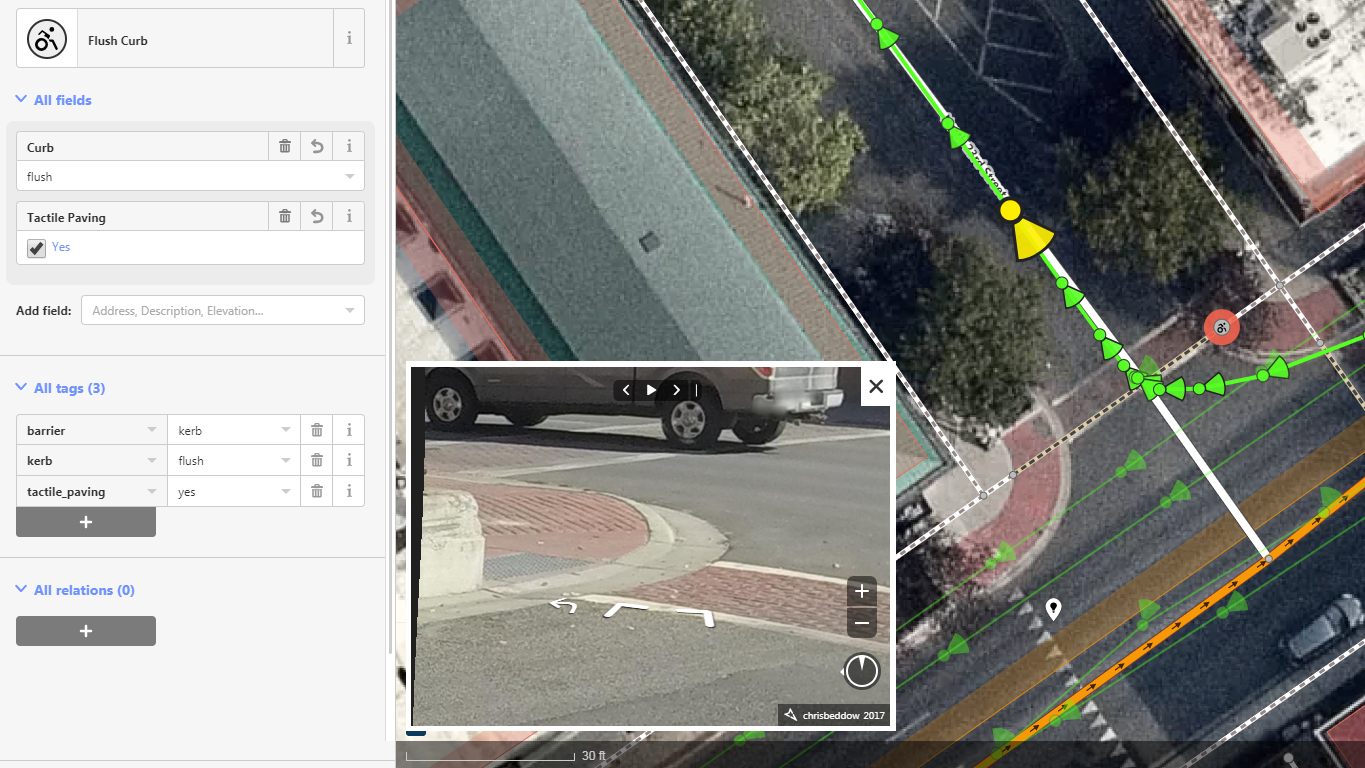Screen dimensions: 1365x768
Task: Select the red flush curb node on map
Action: (1221, 327)
